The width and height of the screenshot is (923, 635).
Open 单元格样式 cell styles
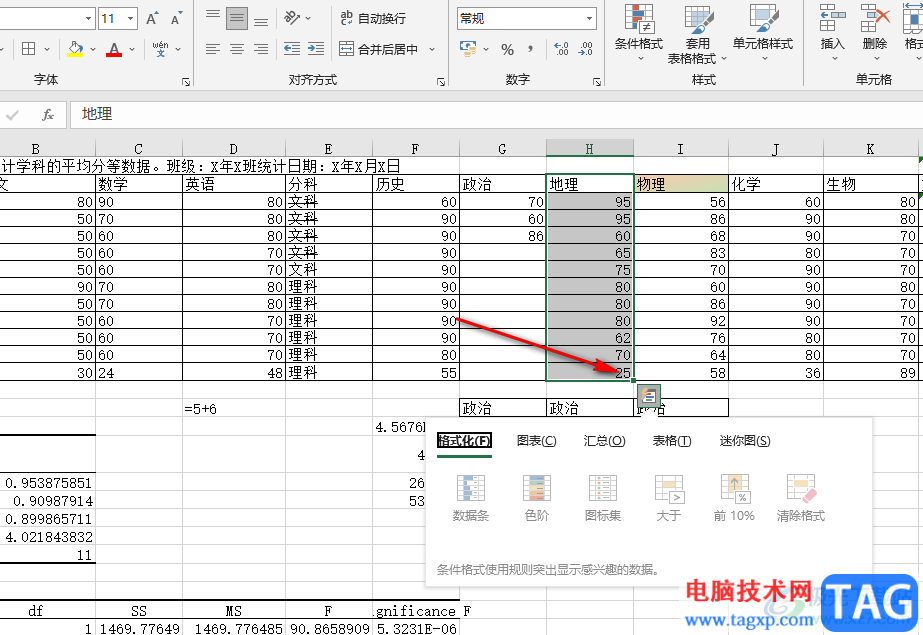coord(763,32)
